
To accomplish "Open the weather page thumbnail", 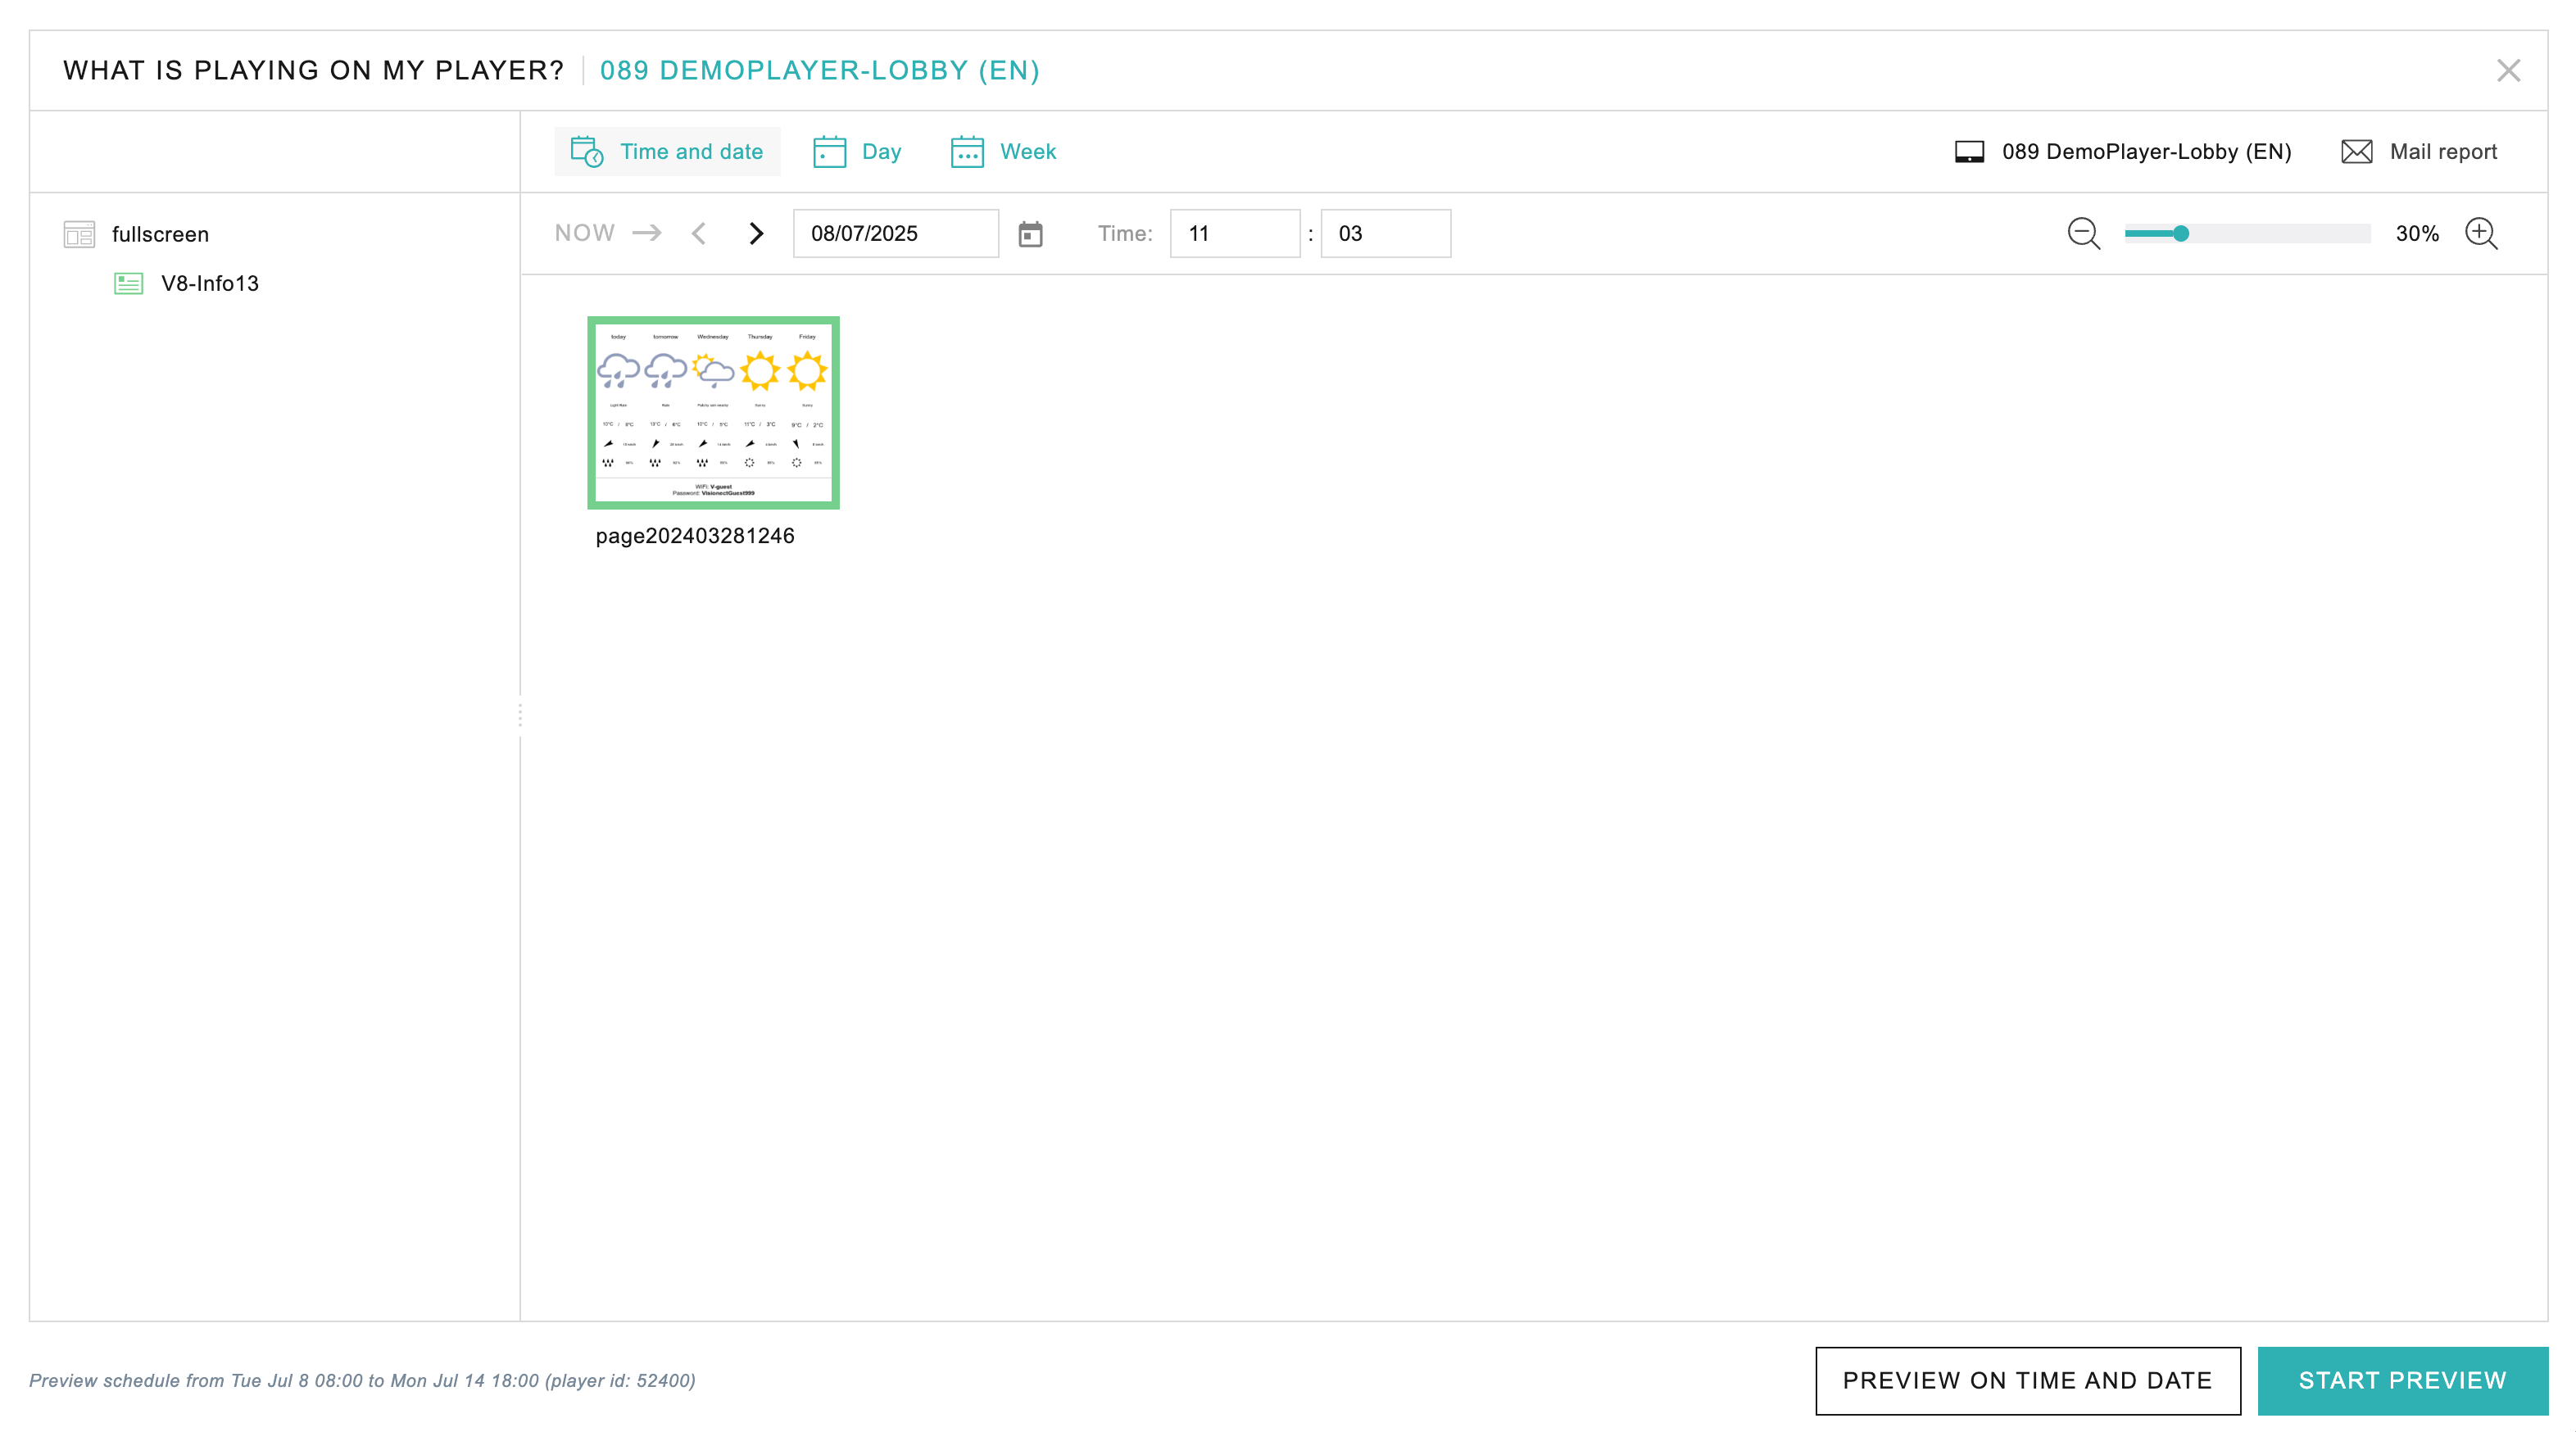I will 713,412.
